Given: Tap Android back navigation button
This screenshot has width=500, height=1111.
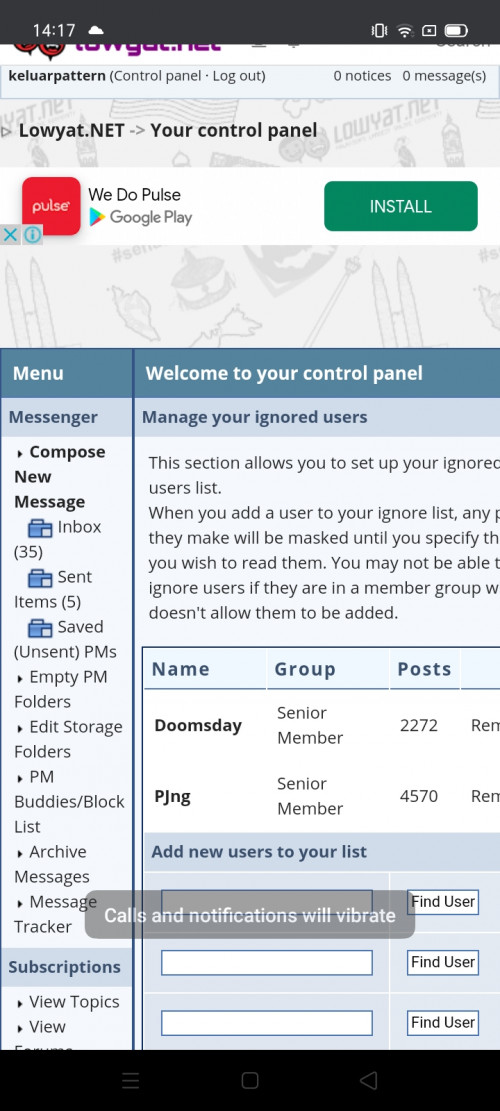Looking at the screenshot, I should tap(368, 1080).
